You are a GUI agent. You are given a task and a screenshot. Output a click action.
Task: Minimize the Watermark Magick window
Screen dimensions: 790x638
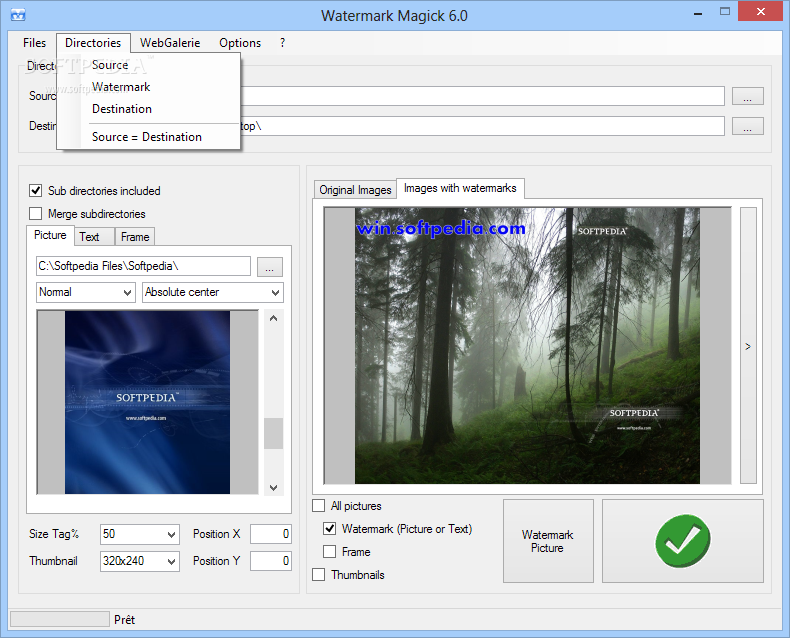pyautogui.click(x=698, y=13)
